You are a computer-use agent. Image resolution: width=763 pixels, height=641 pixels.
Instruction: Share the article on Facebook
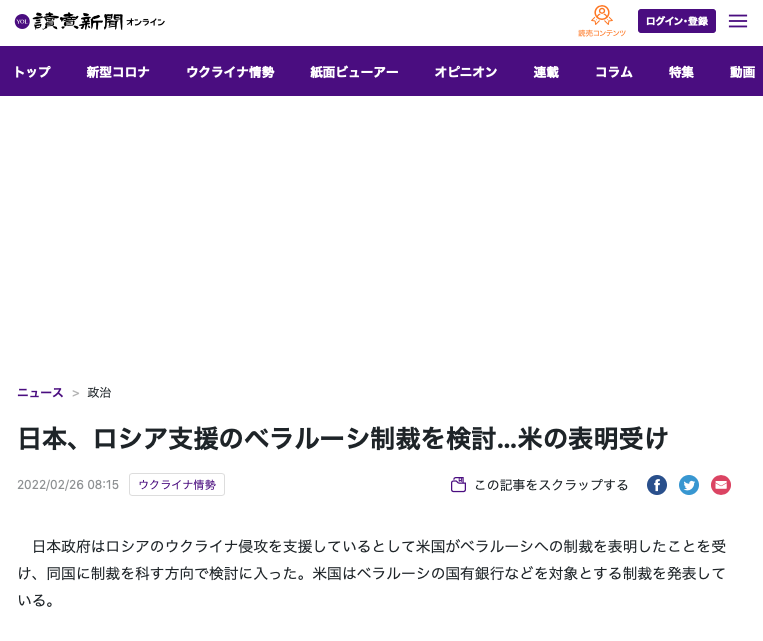point(656,485)
